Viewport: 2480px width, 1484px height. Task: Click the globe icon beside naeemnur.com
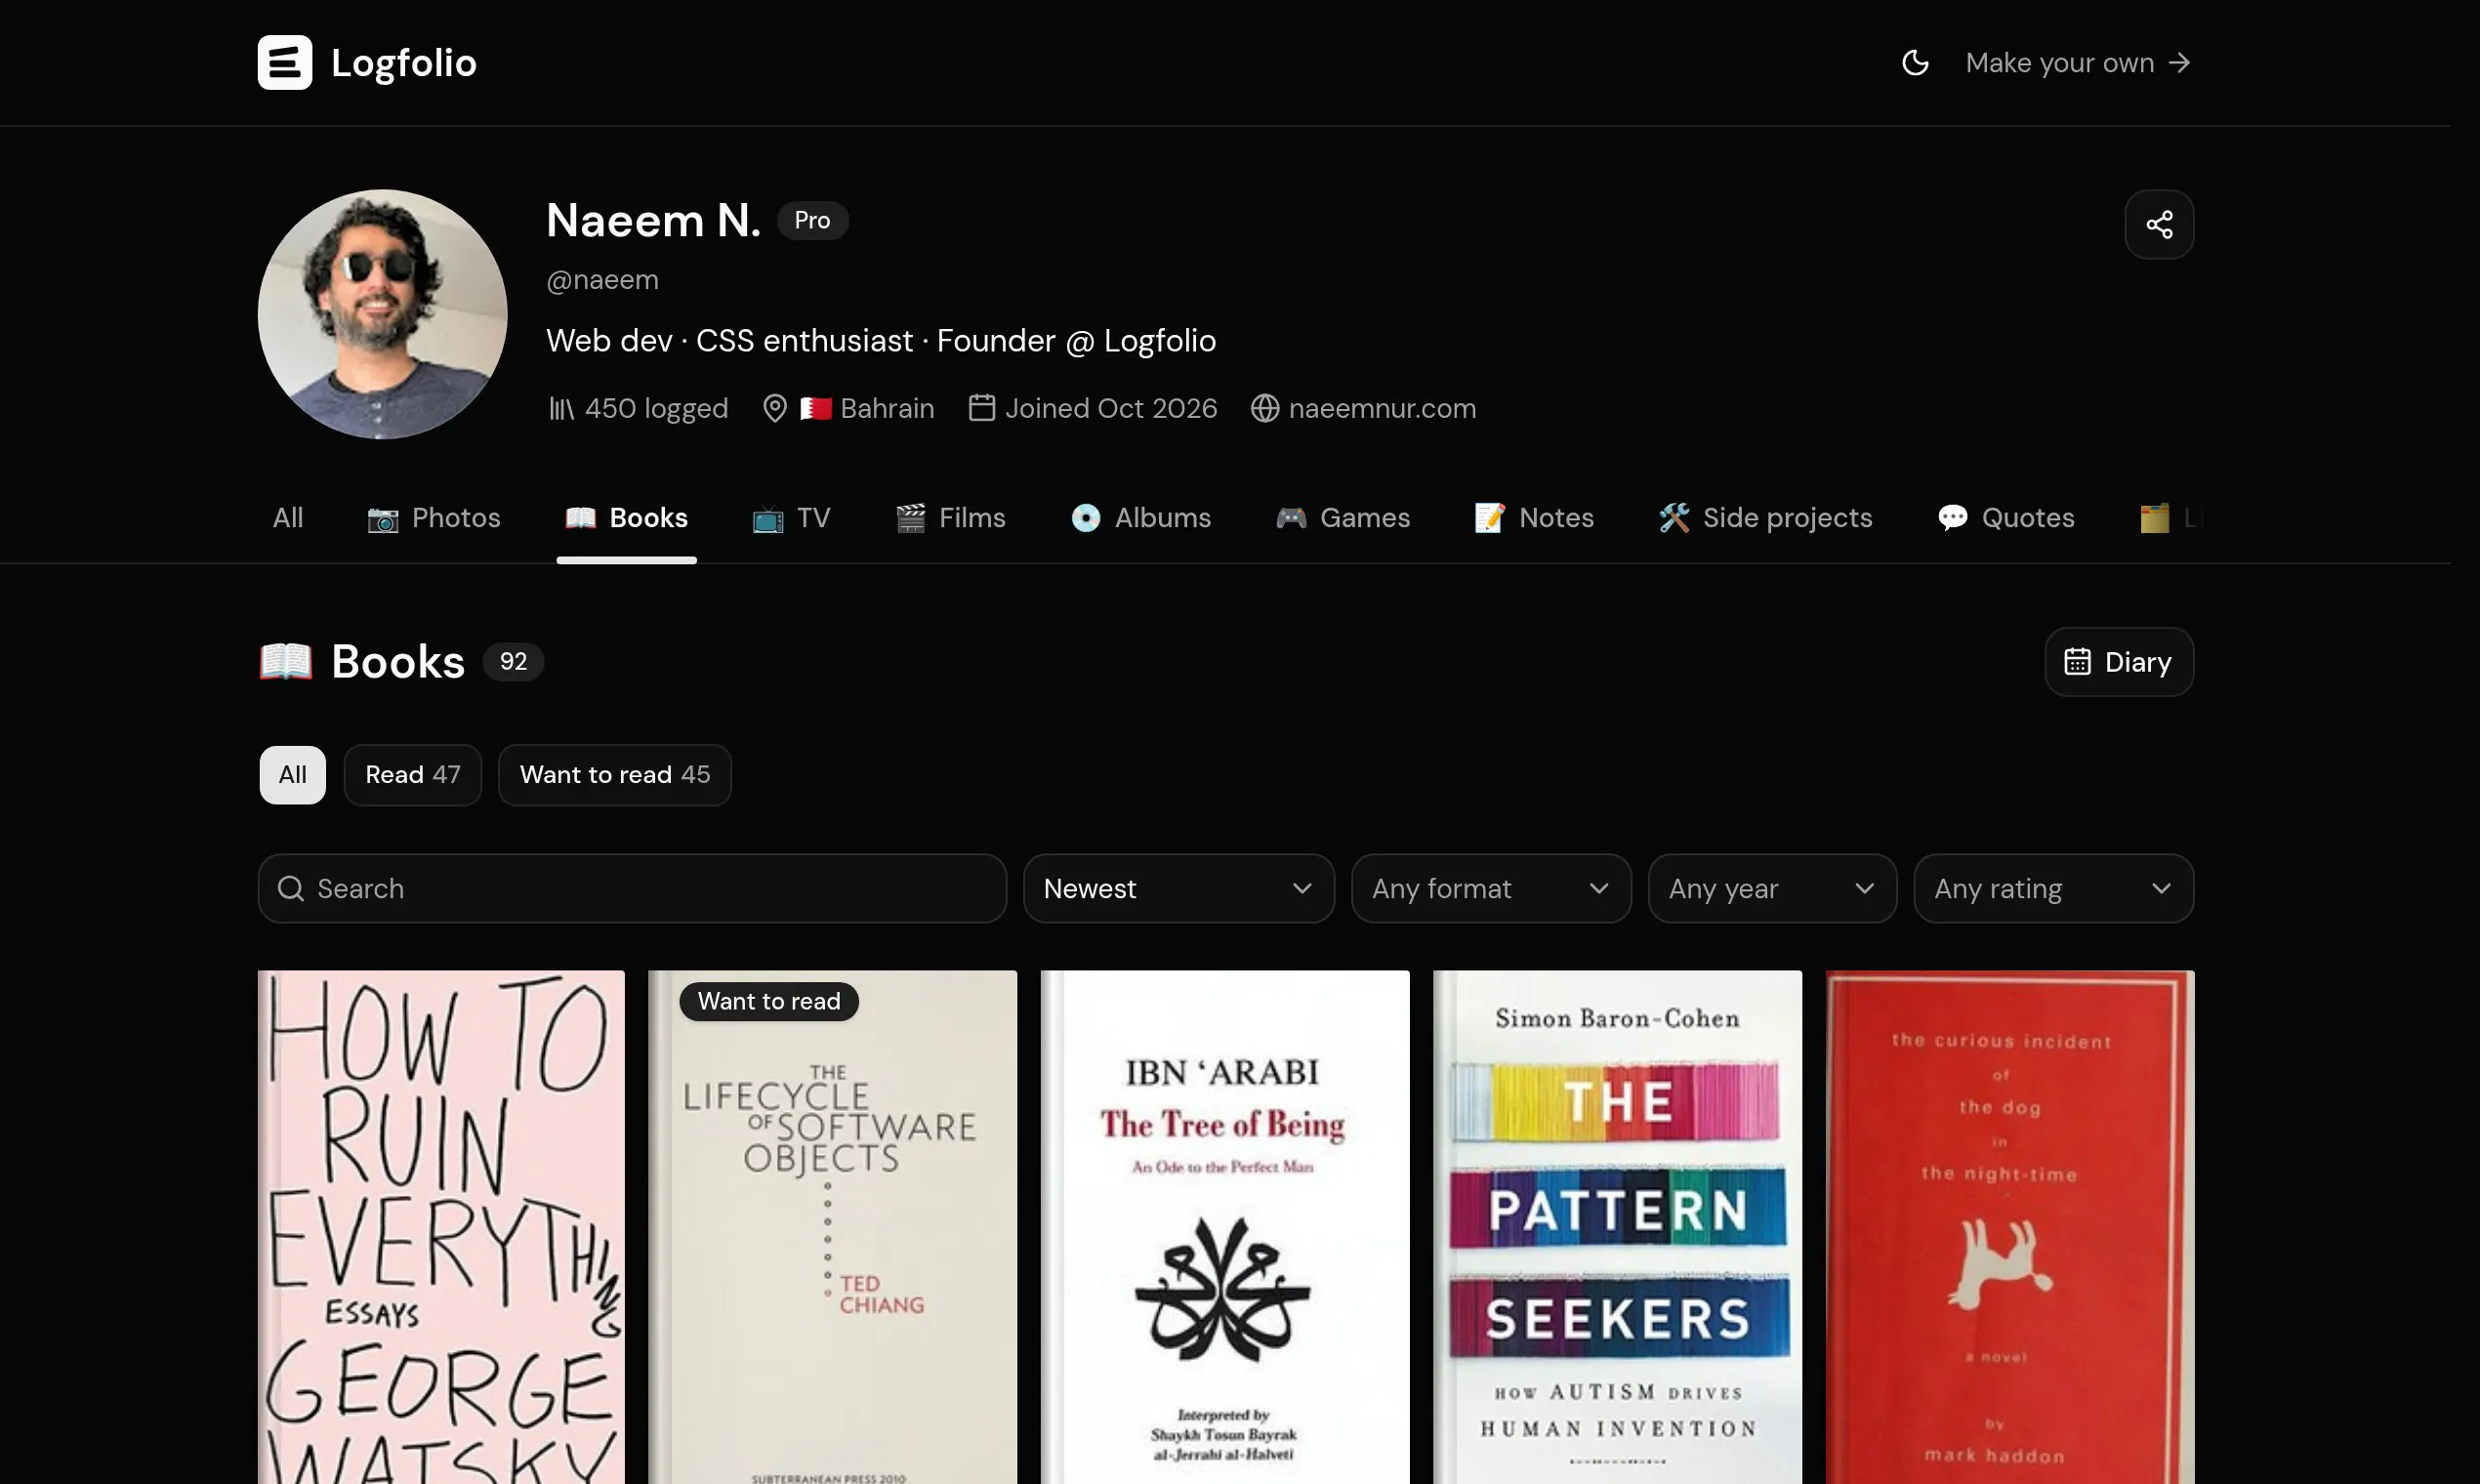(x=1265, y=408)
